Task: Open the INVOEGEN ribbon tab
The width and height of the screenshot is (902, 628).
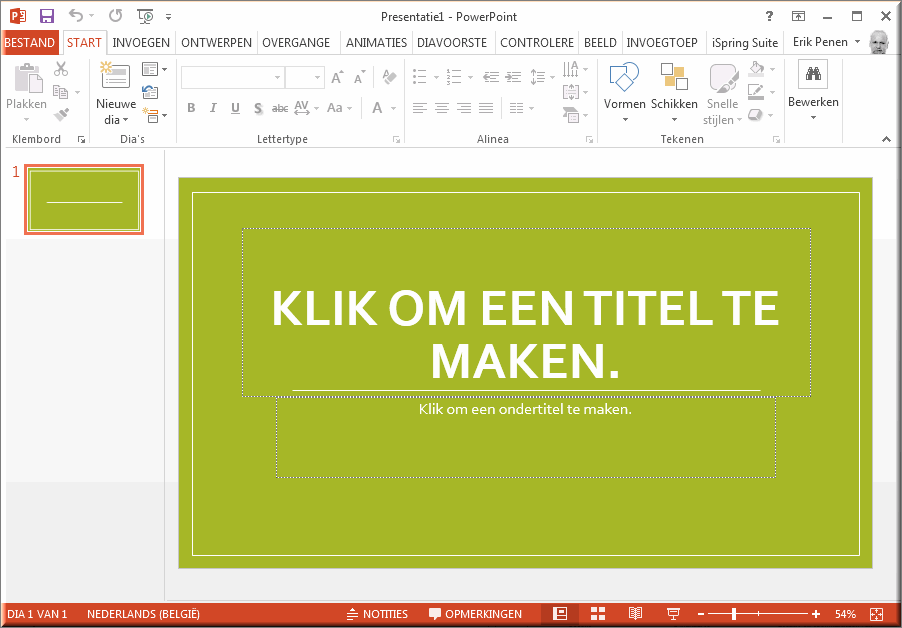Action: pyautogui.click(x=141, y=43)
